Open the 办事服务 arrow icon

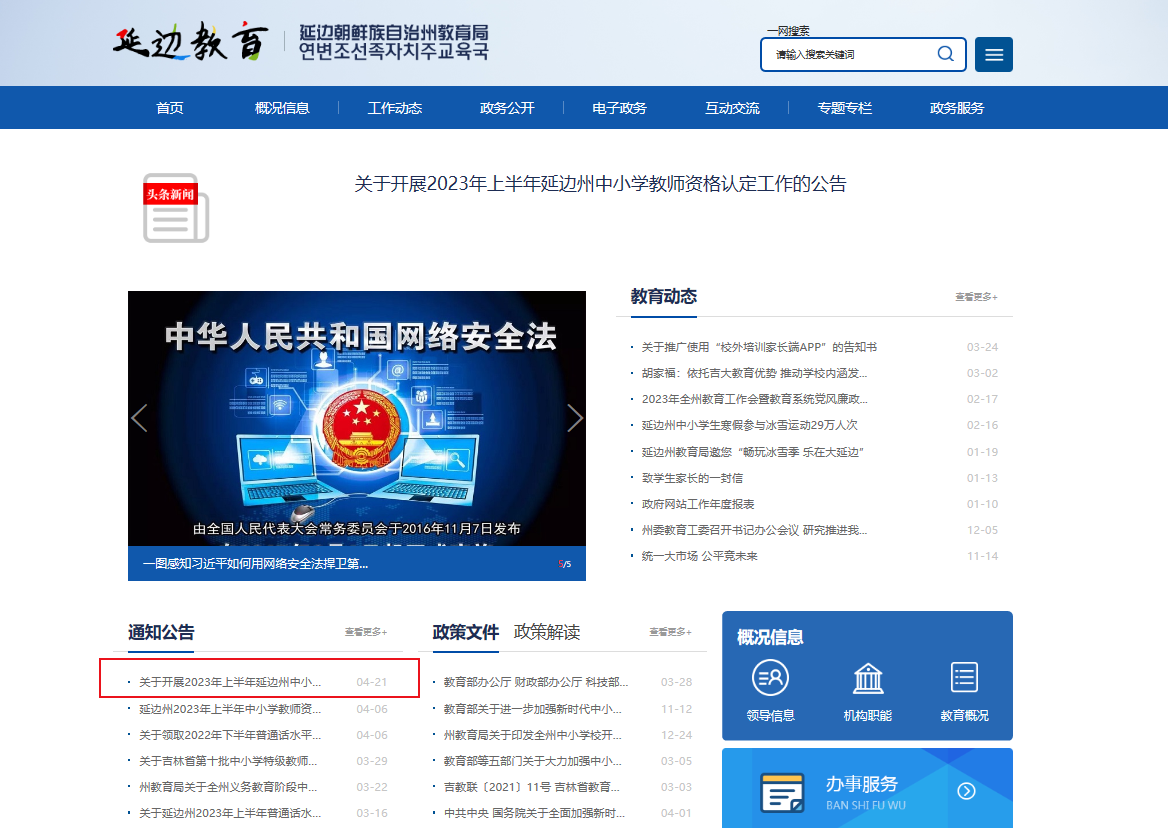pos(966,791)
